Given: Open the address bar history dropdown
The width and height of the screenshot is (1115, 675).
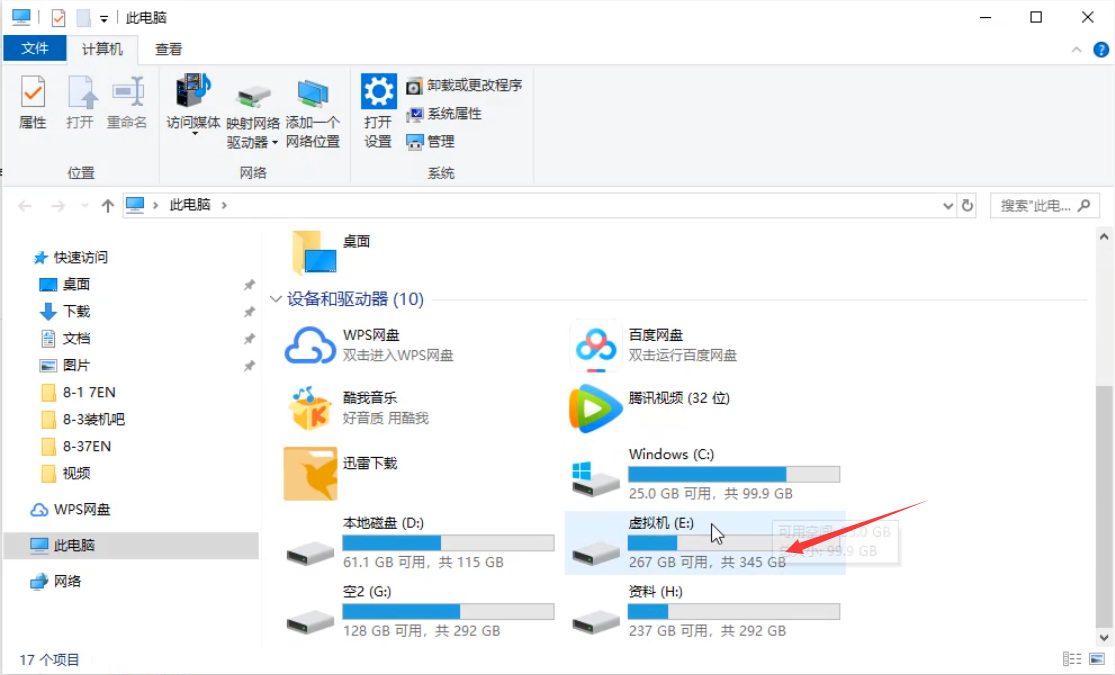Looking at the screenshot, I should tap(948, 205).
